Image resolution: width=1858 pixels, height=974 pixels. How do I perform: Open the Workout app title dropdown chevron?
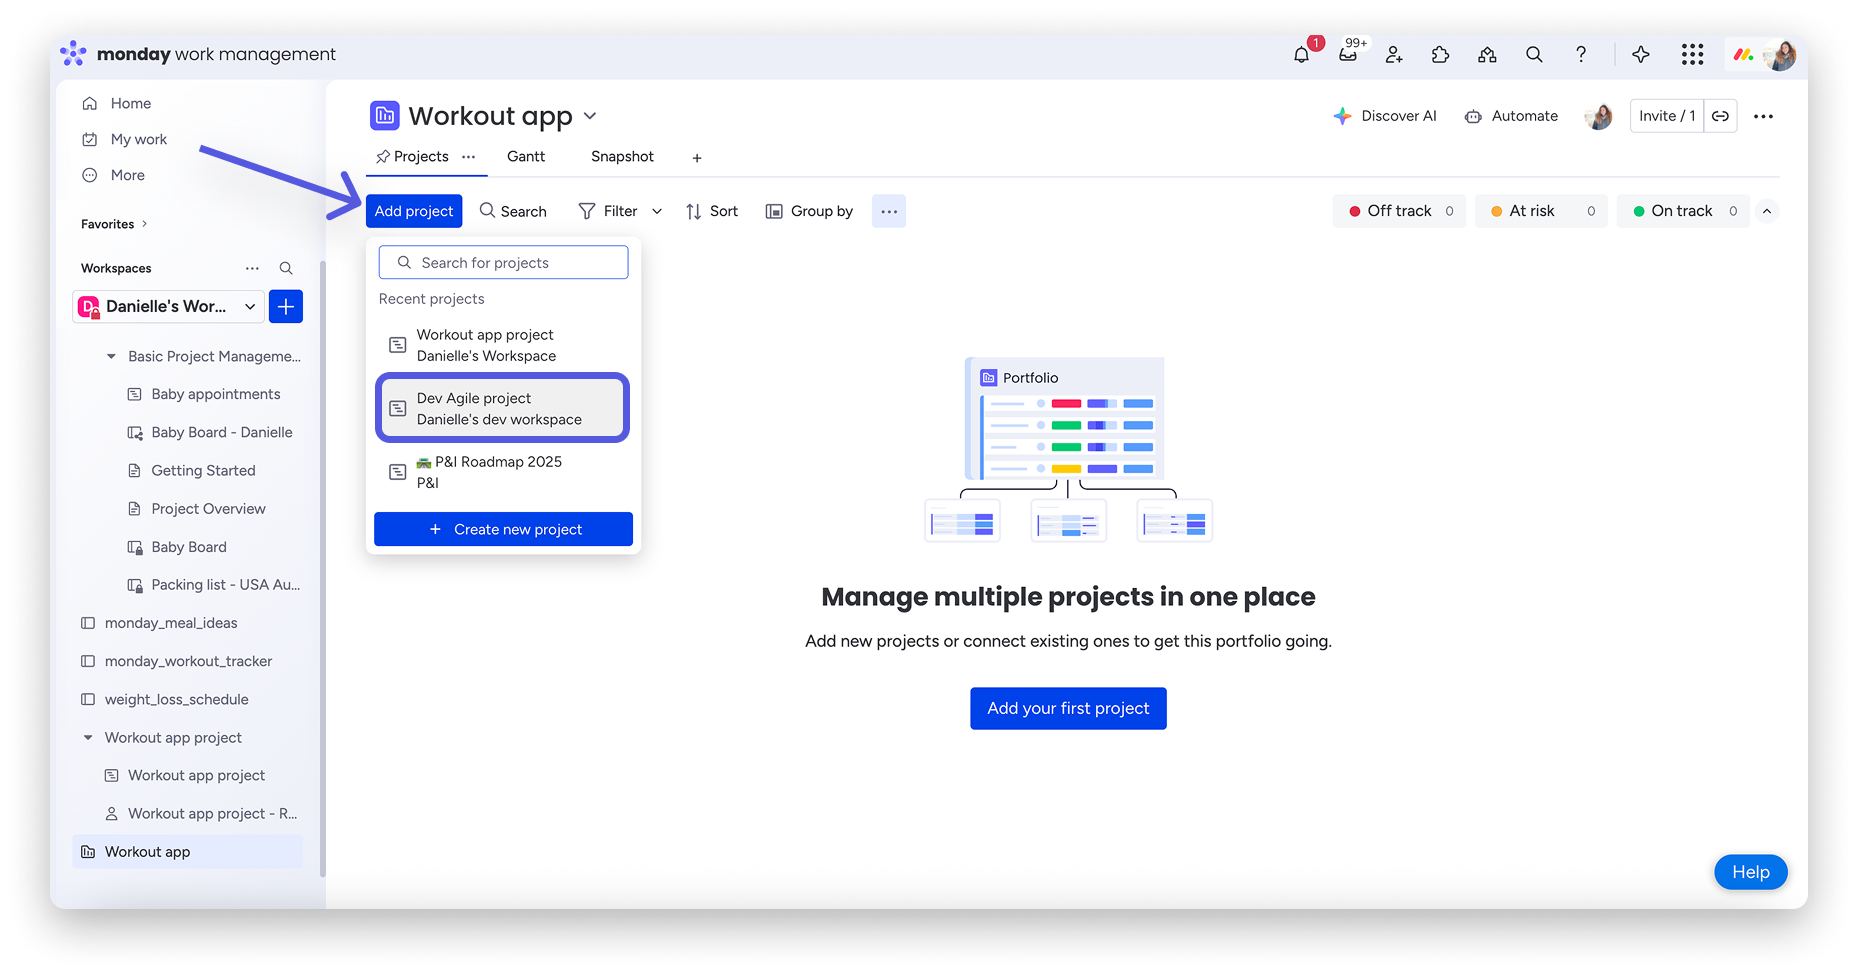click(590, 116)
